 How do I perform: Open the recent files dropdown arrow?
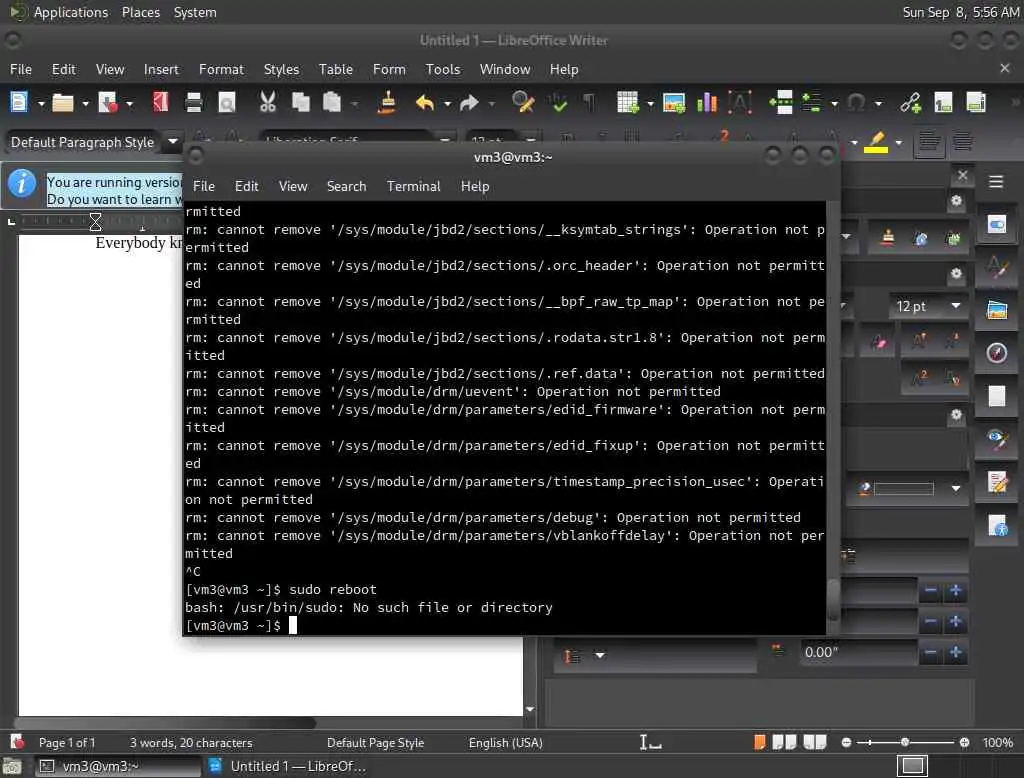(85, 103)
